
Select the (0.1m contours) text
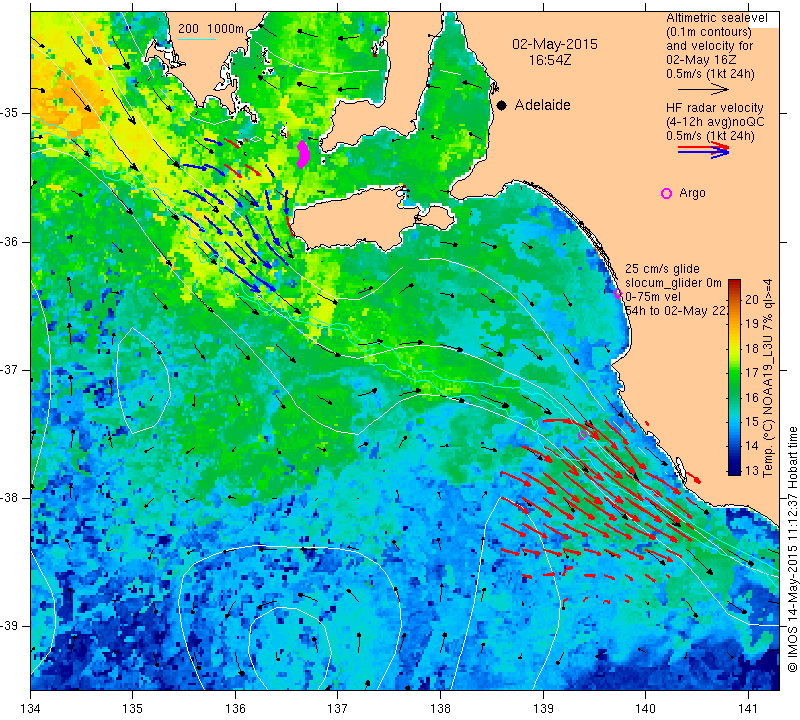(709, 32)
